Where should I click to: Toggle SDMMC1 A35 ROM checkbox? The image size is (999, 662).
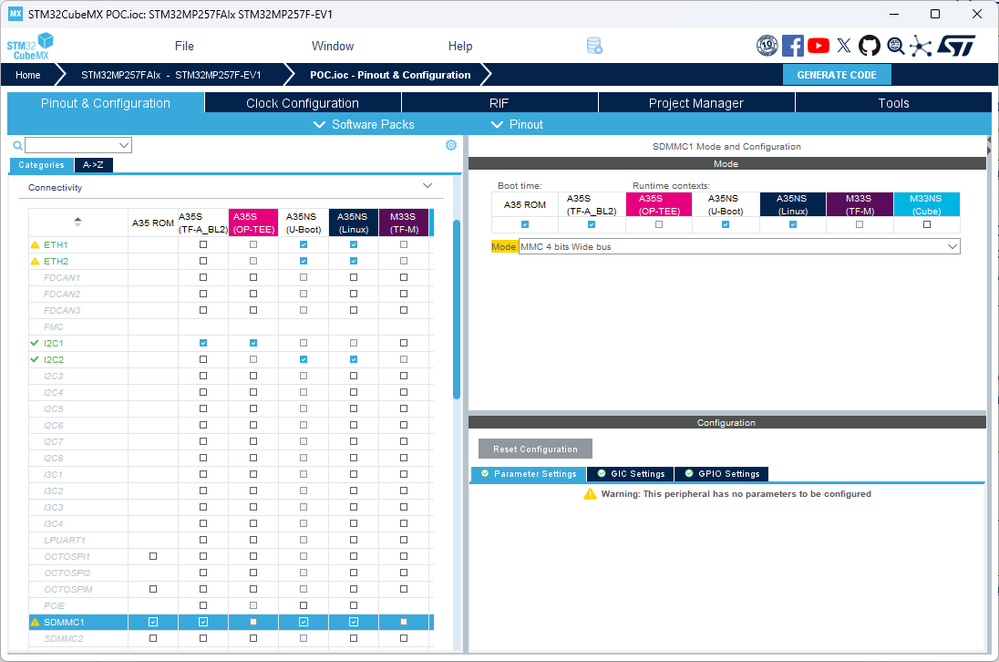(153, 622)
